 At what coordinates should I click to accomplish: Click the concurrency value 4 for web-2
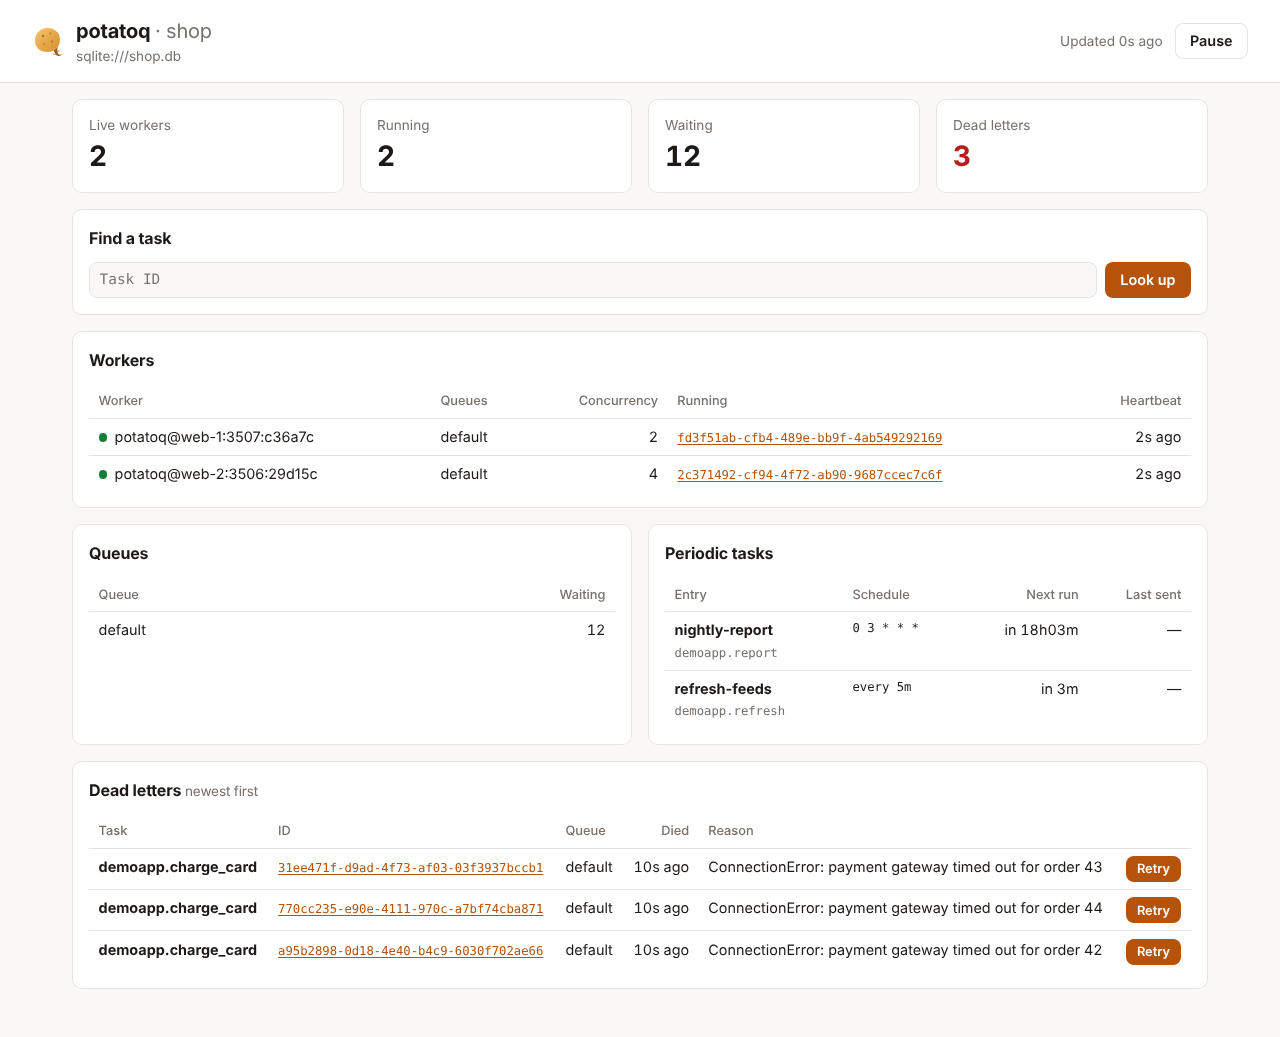pyautogui.click(x=653, y=474)
